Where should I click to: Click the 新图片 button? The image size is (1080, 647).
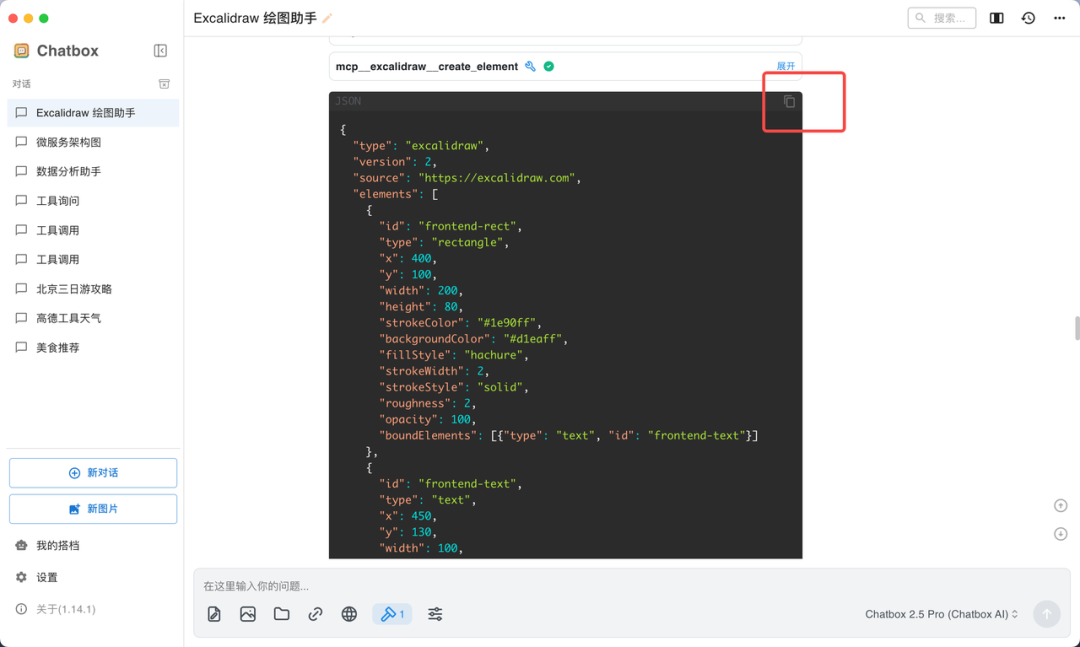[93, 509]
